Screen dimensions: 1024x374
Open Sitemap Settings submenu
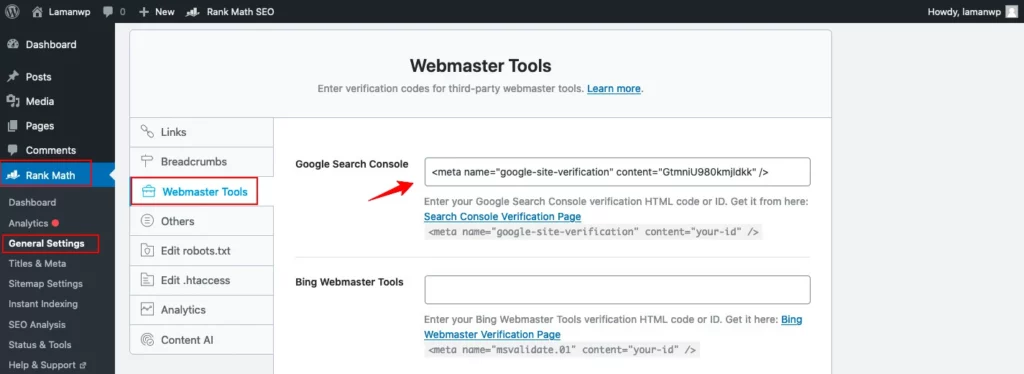pyautogui.click(x=46, y=284)
